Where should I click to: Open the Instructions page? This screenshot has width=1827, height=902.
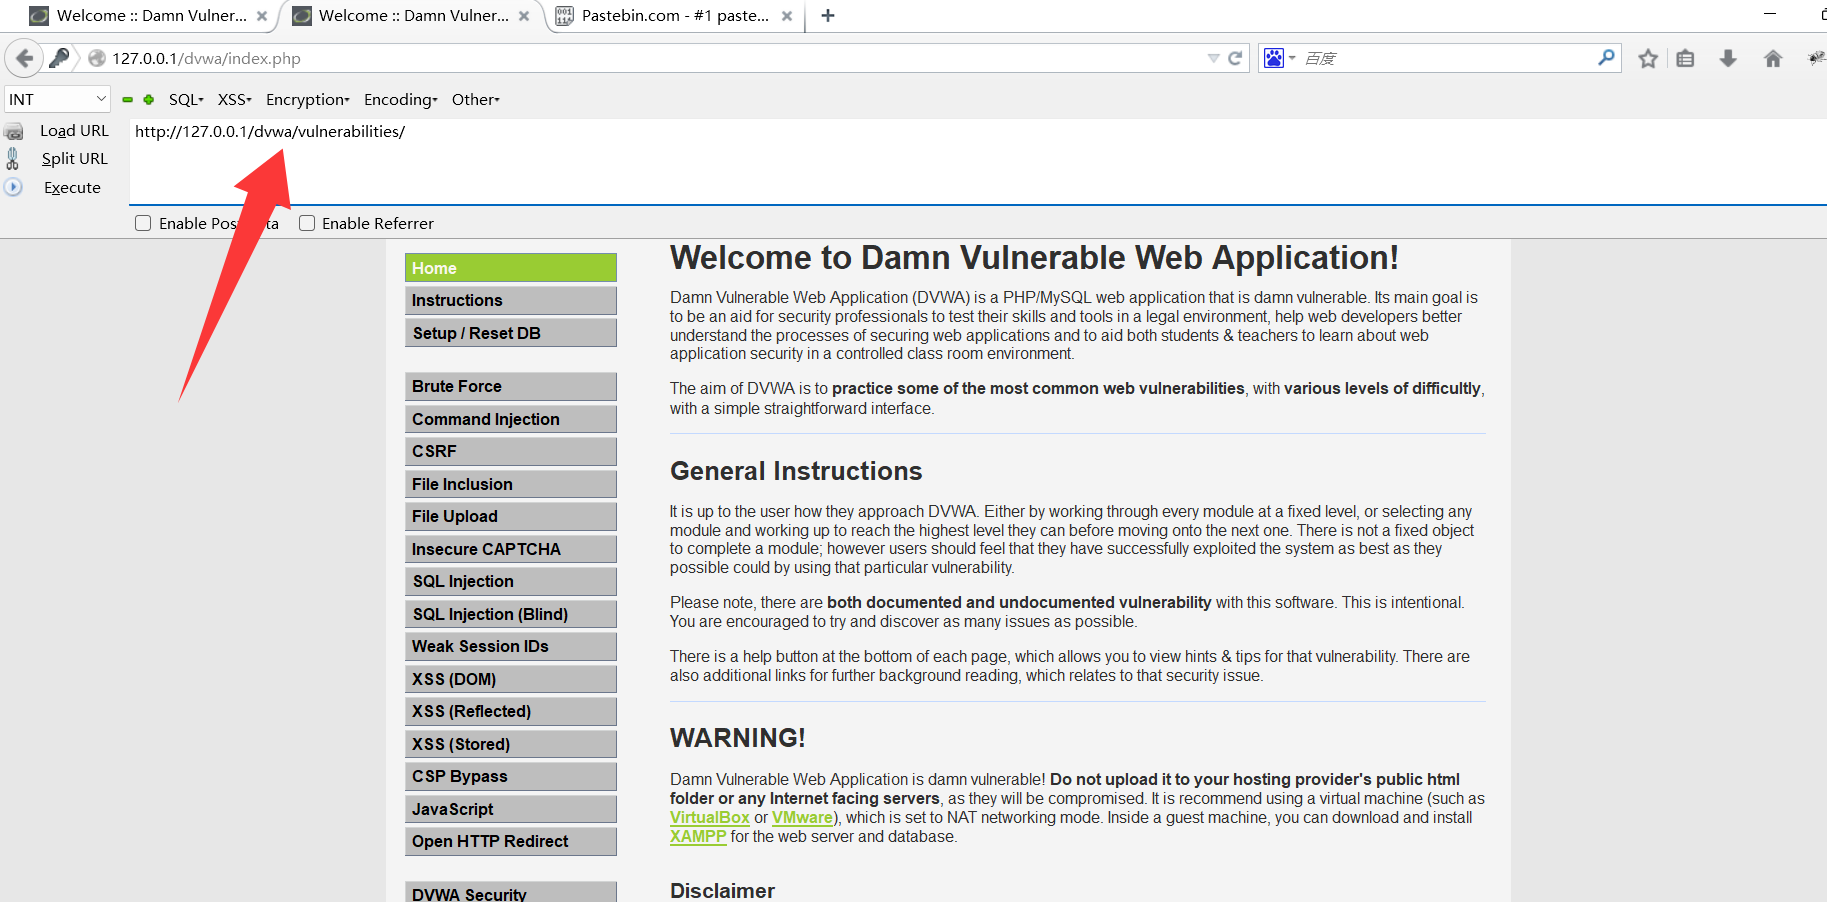click(511, 300)
